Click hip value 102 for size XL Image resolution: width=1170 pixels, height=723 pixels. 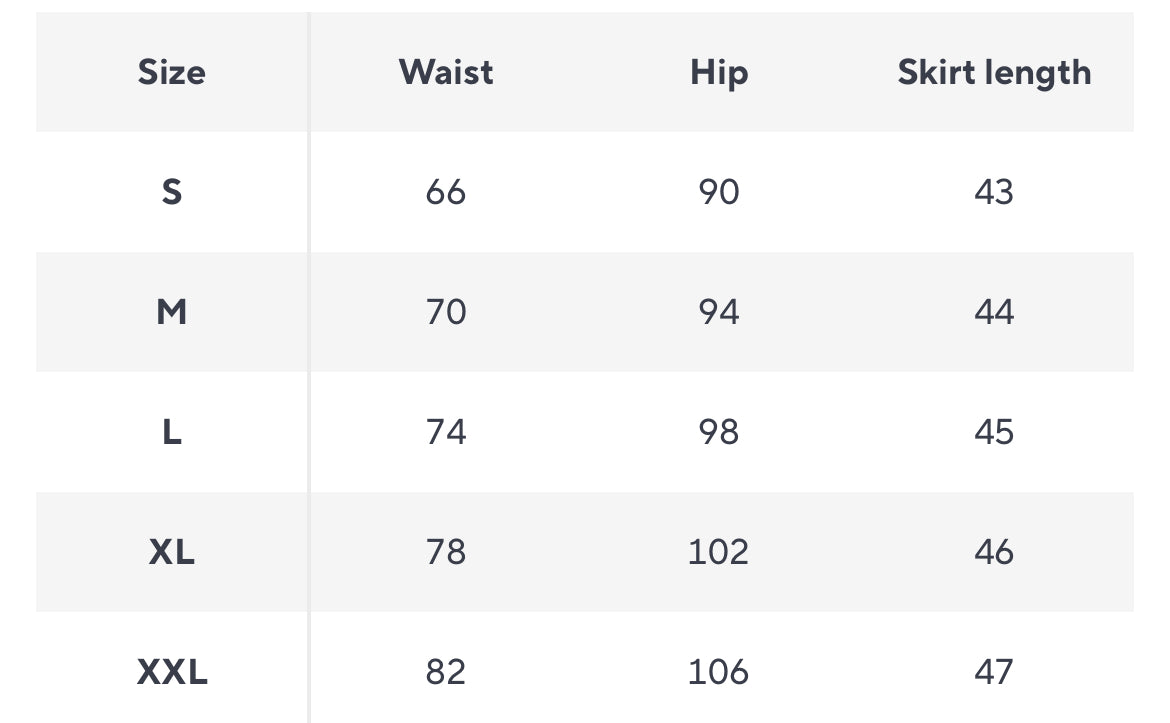coord(719,552)
